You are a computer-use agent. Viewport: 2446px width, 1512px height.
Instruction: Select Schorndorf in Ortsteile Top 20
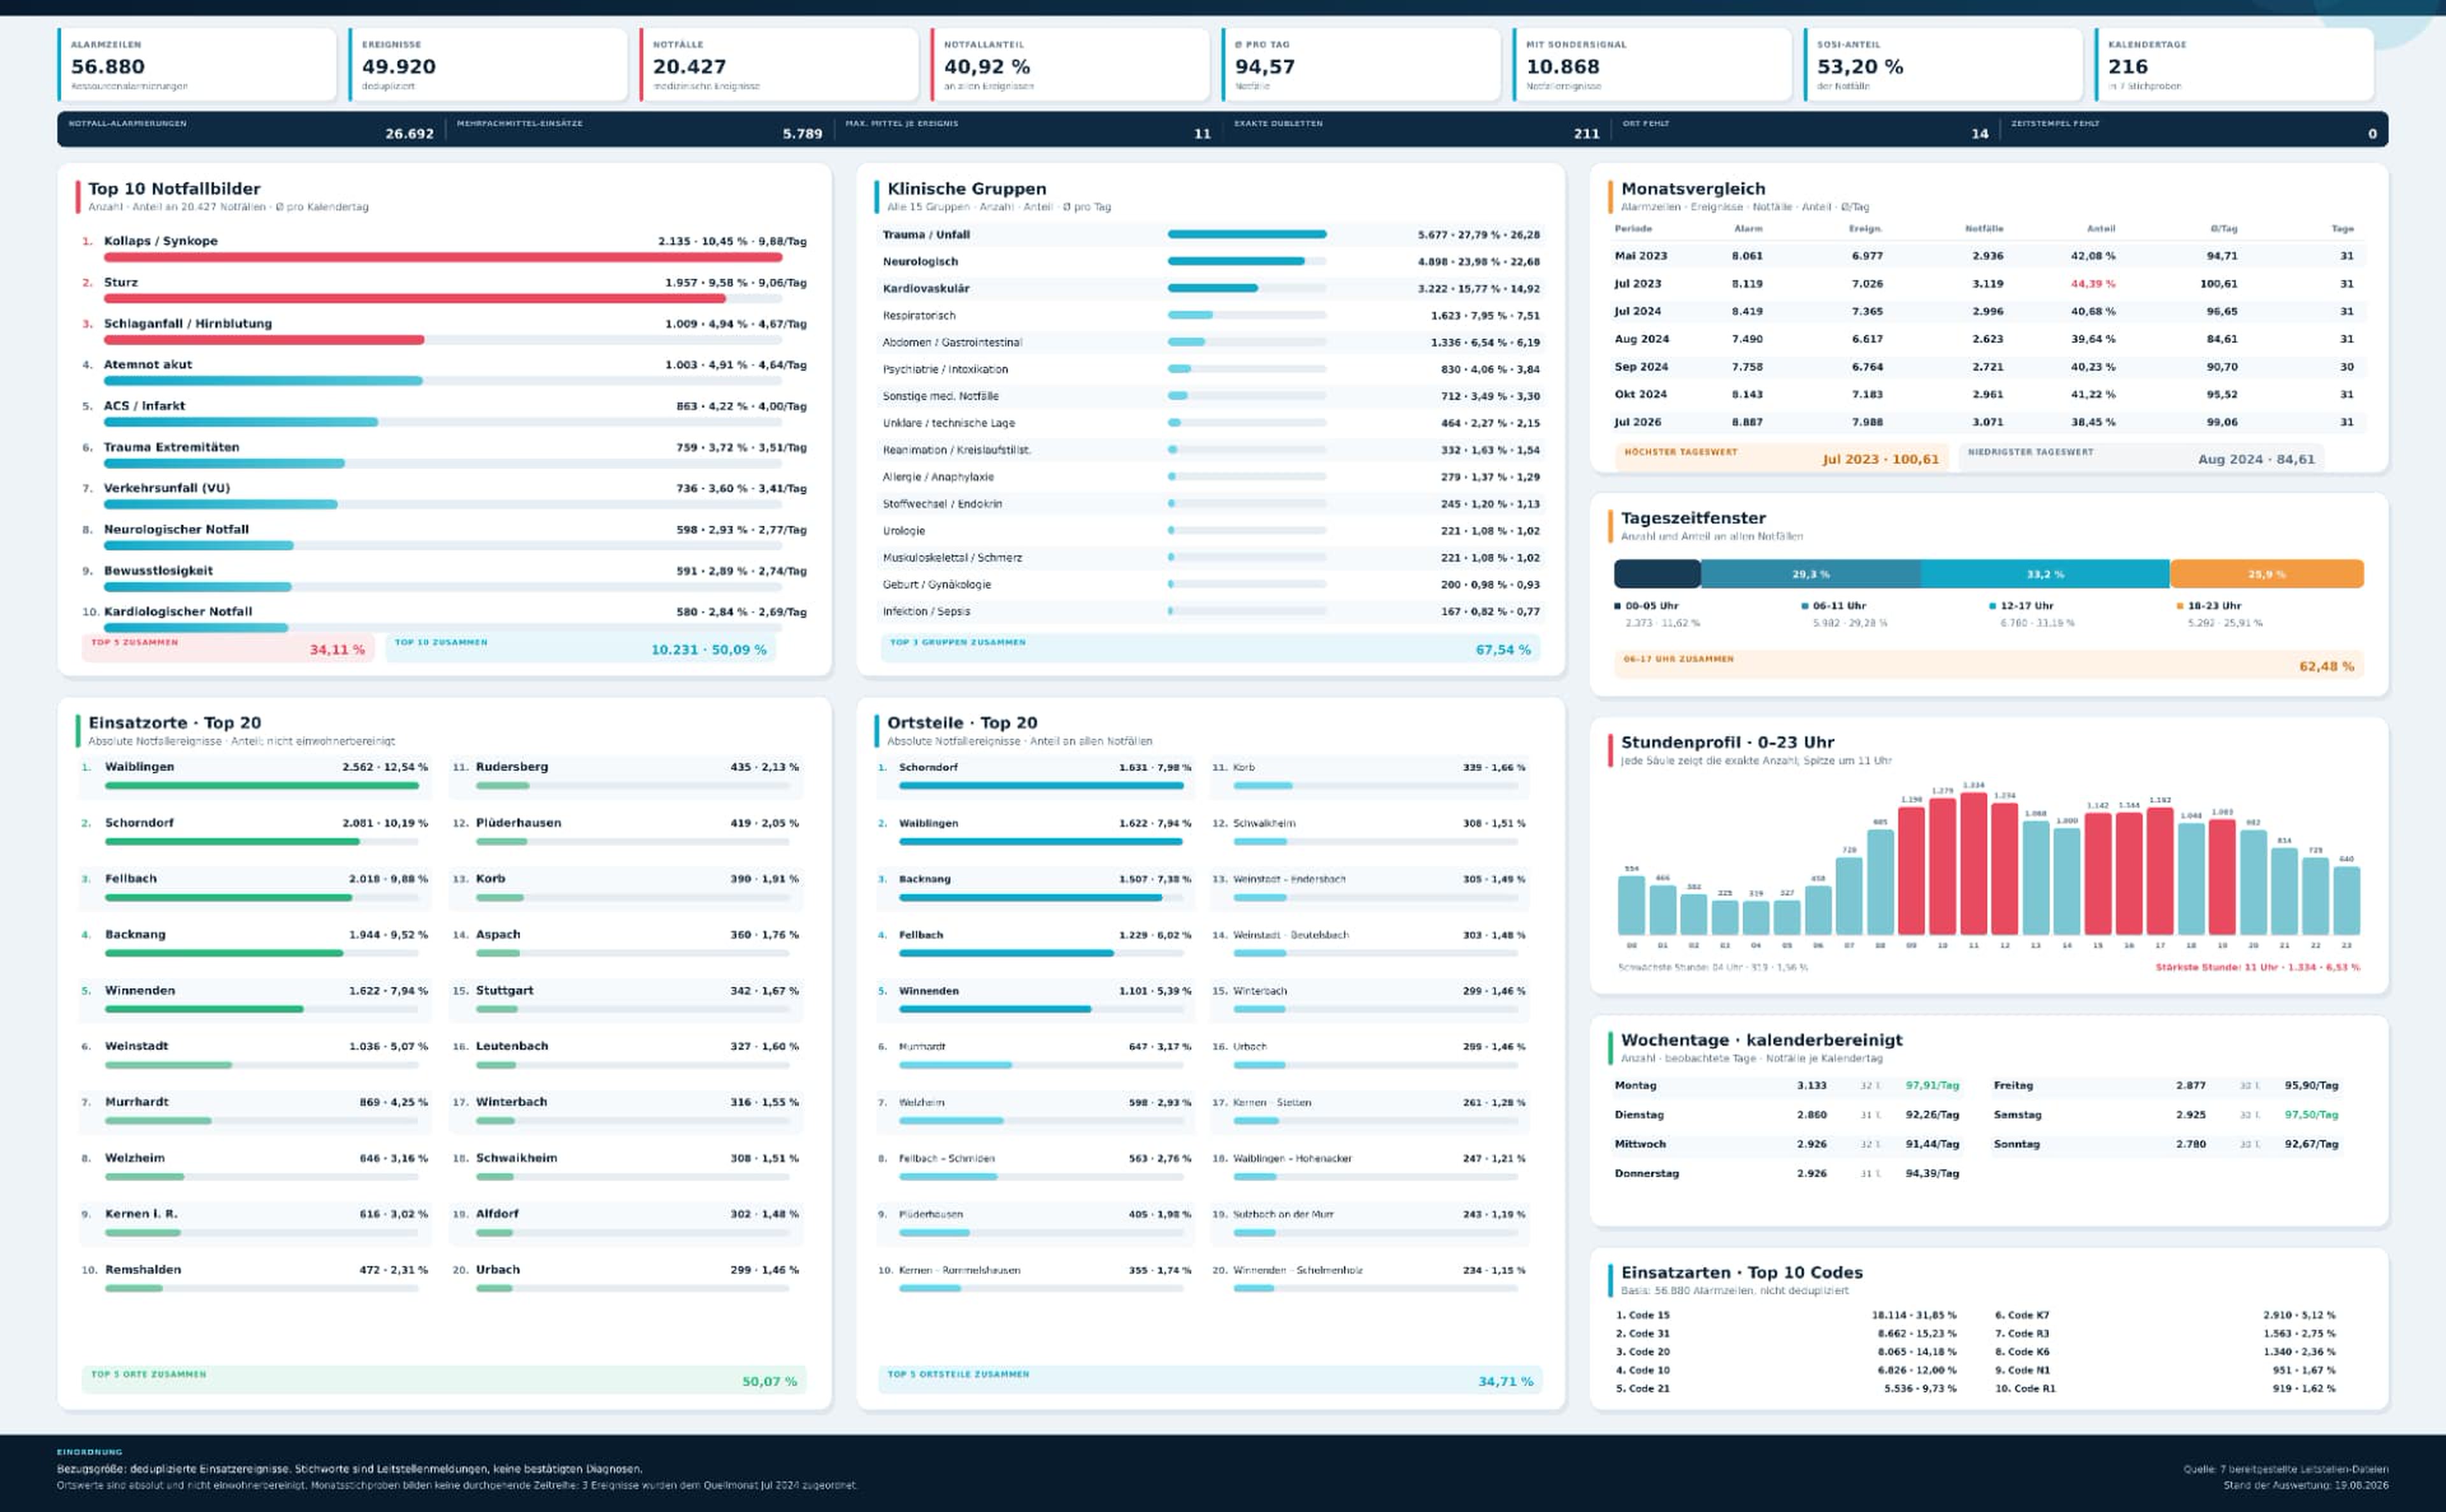click(x=1035, y=777)
